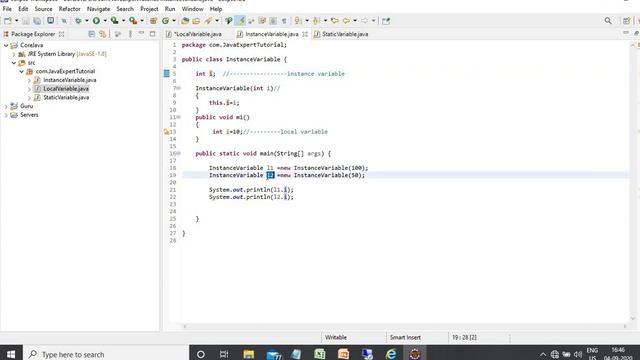
Task: Open the Source menu
Action: (43, 9)
